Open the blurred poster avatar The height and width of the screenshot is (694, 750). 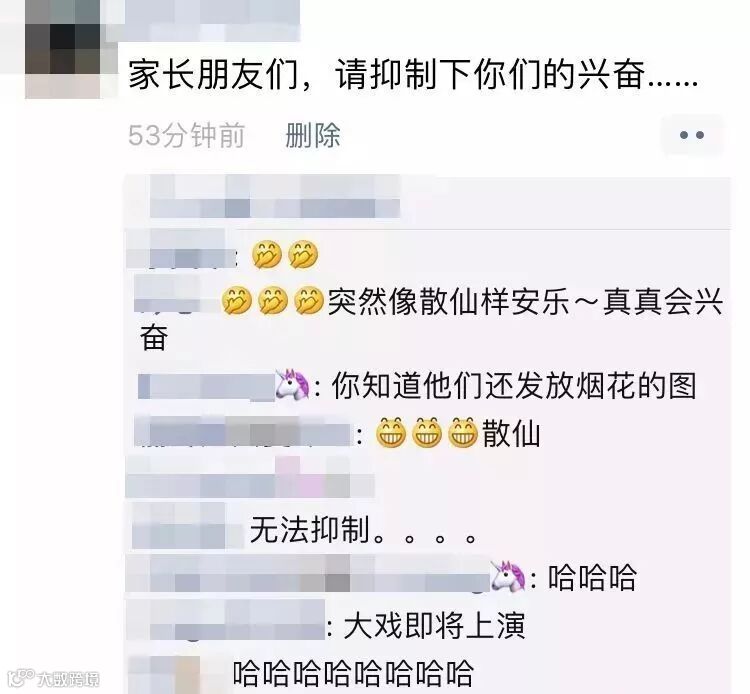click(63, 49)
